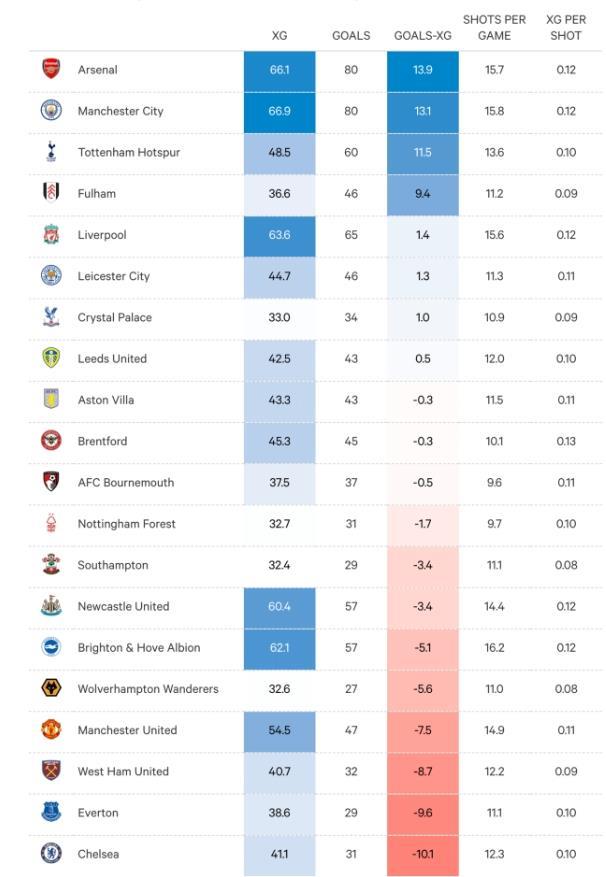
Task: Click the Brighton & Hove Albion crest
Action: 51,647
